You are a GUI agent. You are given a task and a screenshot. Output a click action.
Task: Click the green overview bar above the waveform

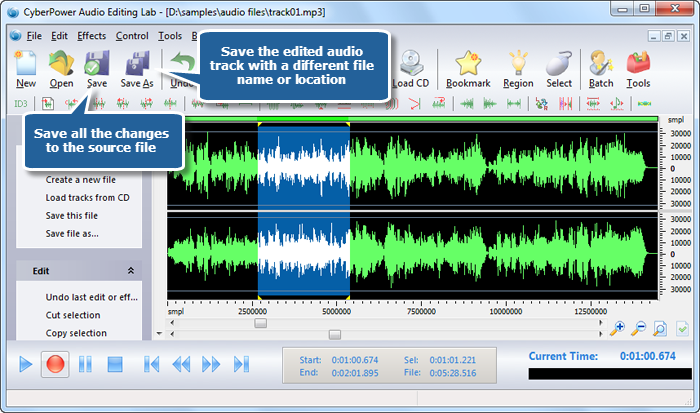tap(412, 119)
